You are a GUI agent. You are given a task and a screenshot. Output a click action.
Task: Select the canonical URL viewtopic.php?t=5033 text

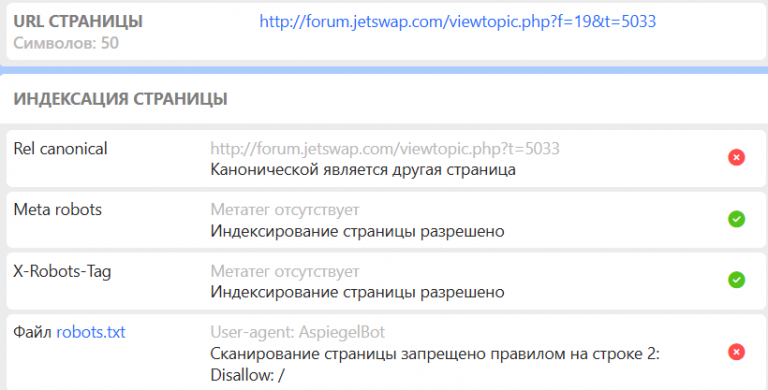[x=385, y=148]
